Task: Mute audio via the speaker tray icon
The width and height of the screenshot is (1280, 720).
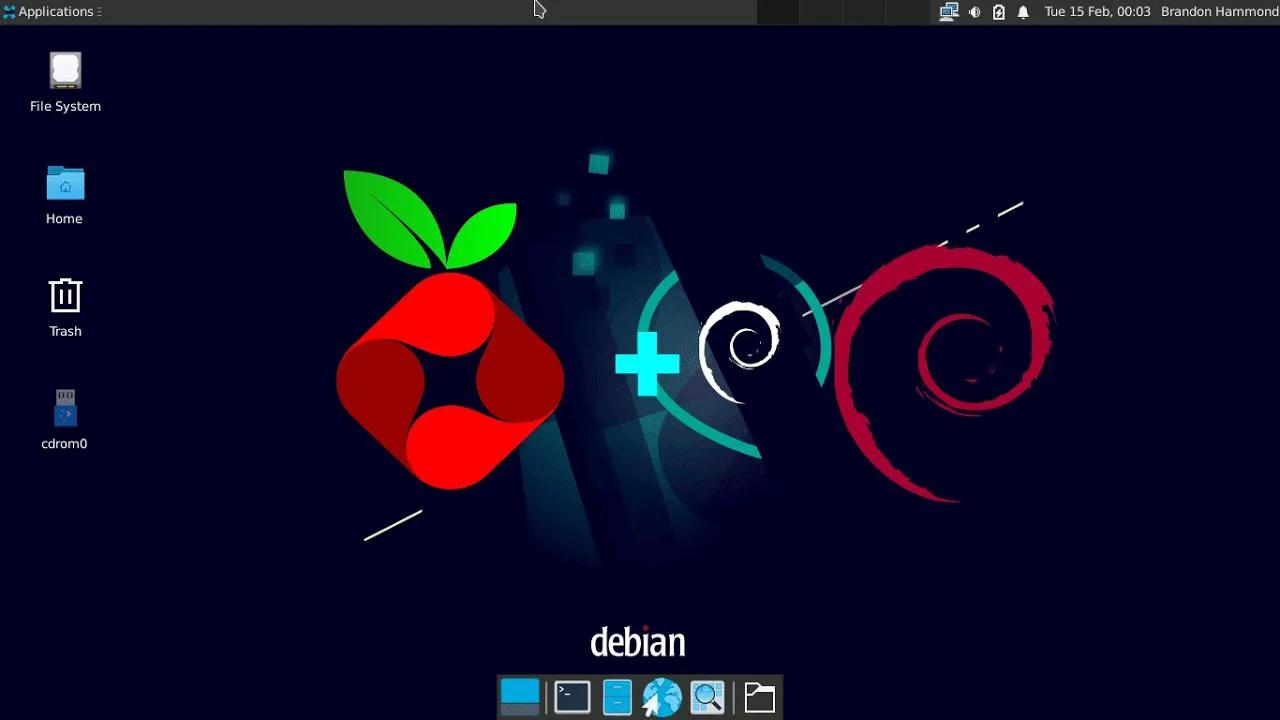Action: click(973, 11)
